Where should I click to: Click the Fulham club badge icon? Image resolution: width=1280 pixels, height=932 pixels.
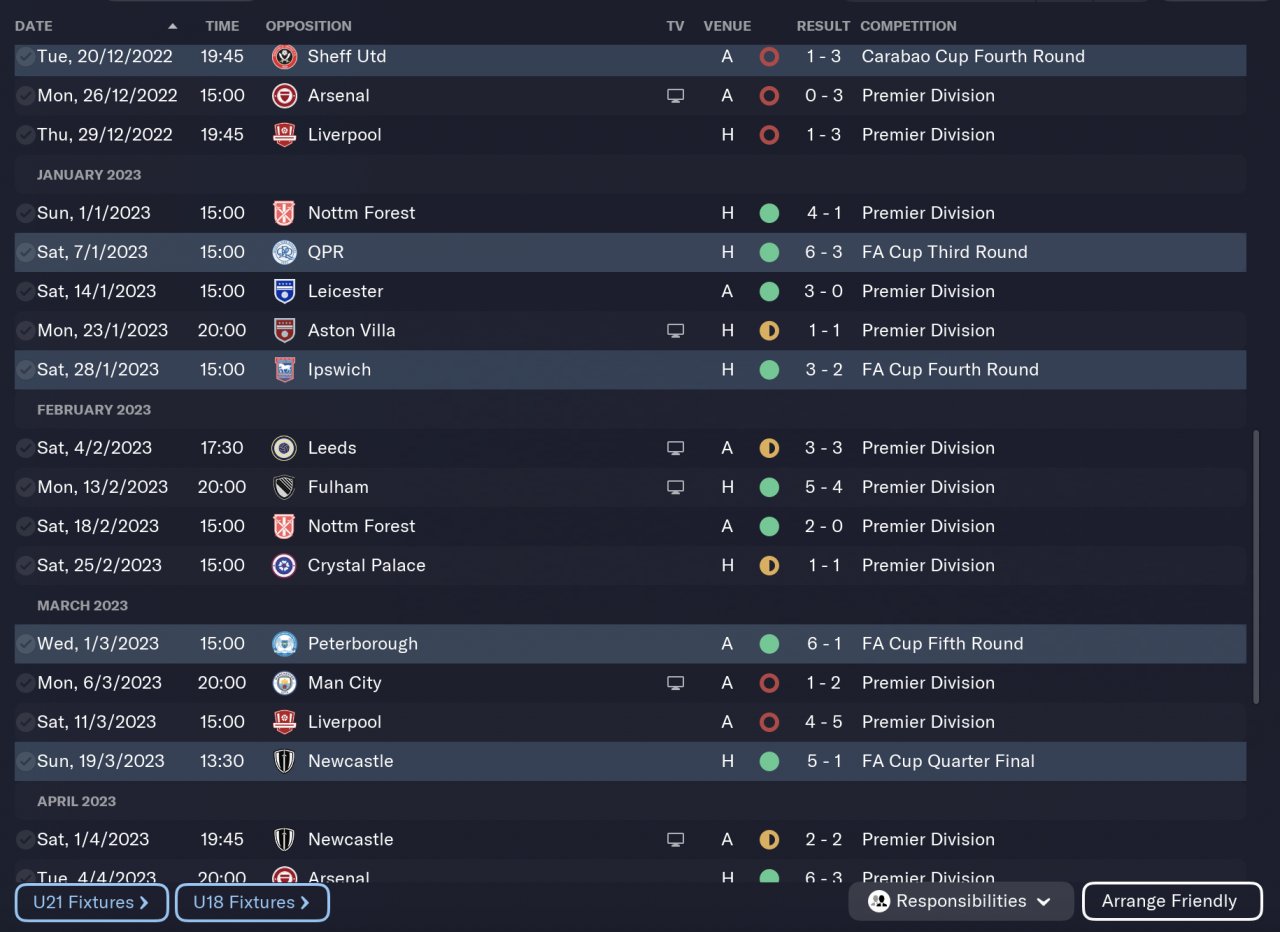(284, 488)
